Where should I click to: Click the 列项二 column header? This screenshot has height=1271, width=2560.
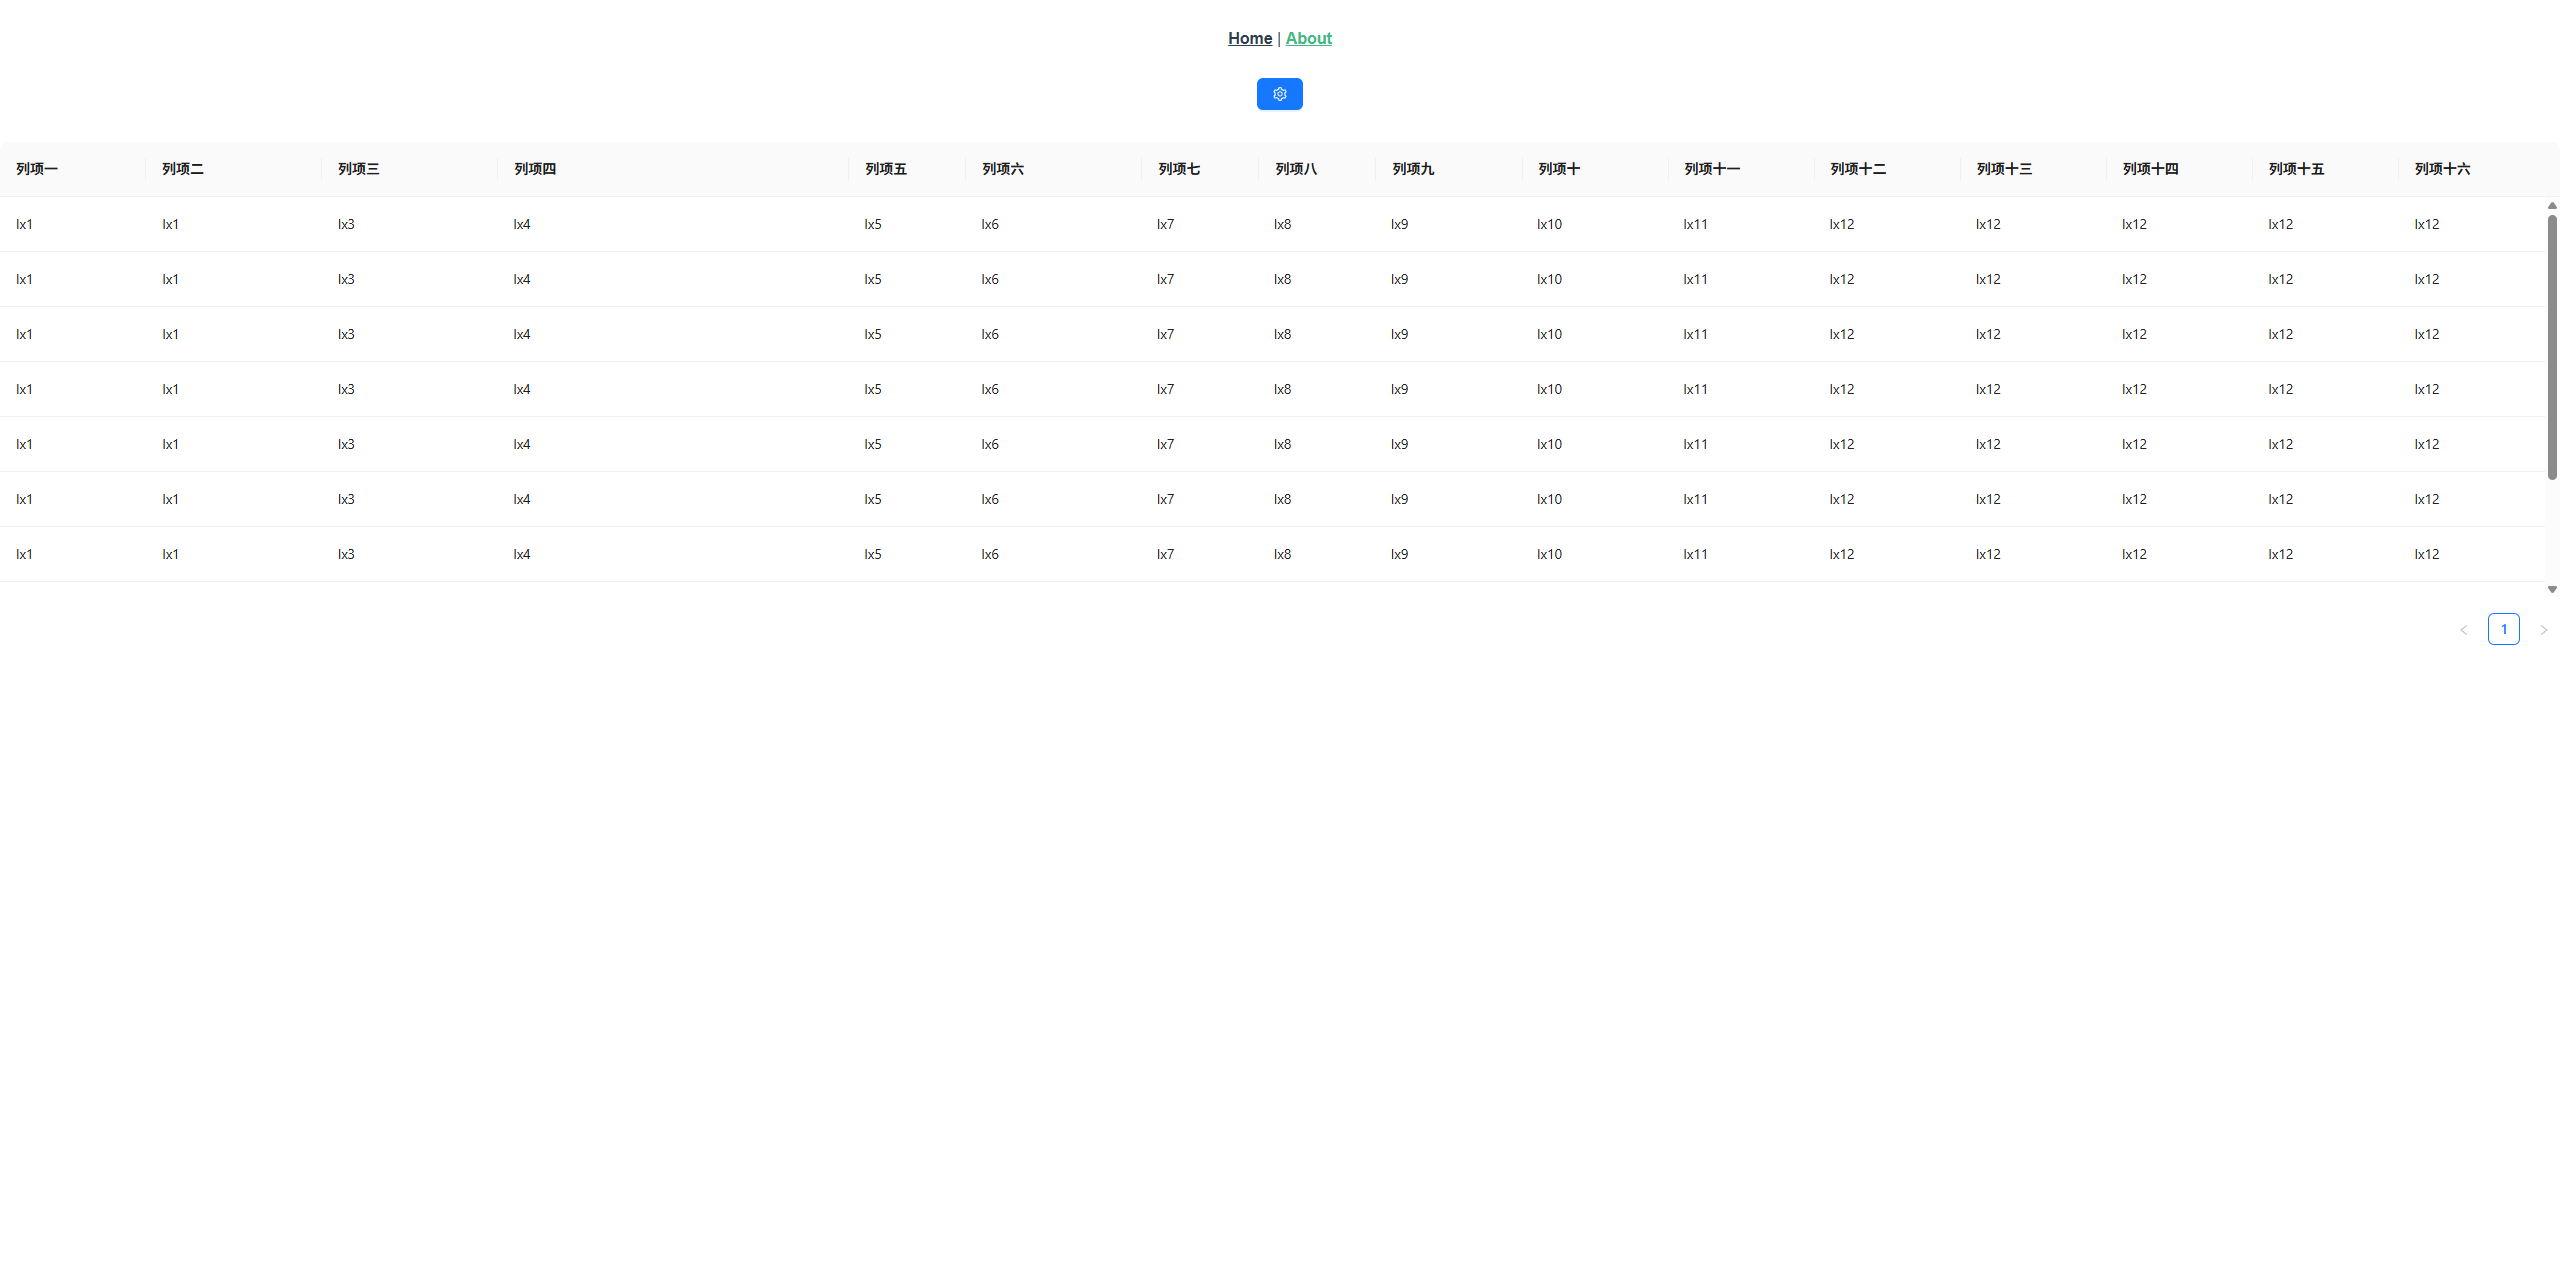pos(183,169)
